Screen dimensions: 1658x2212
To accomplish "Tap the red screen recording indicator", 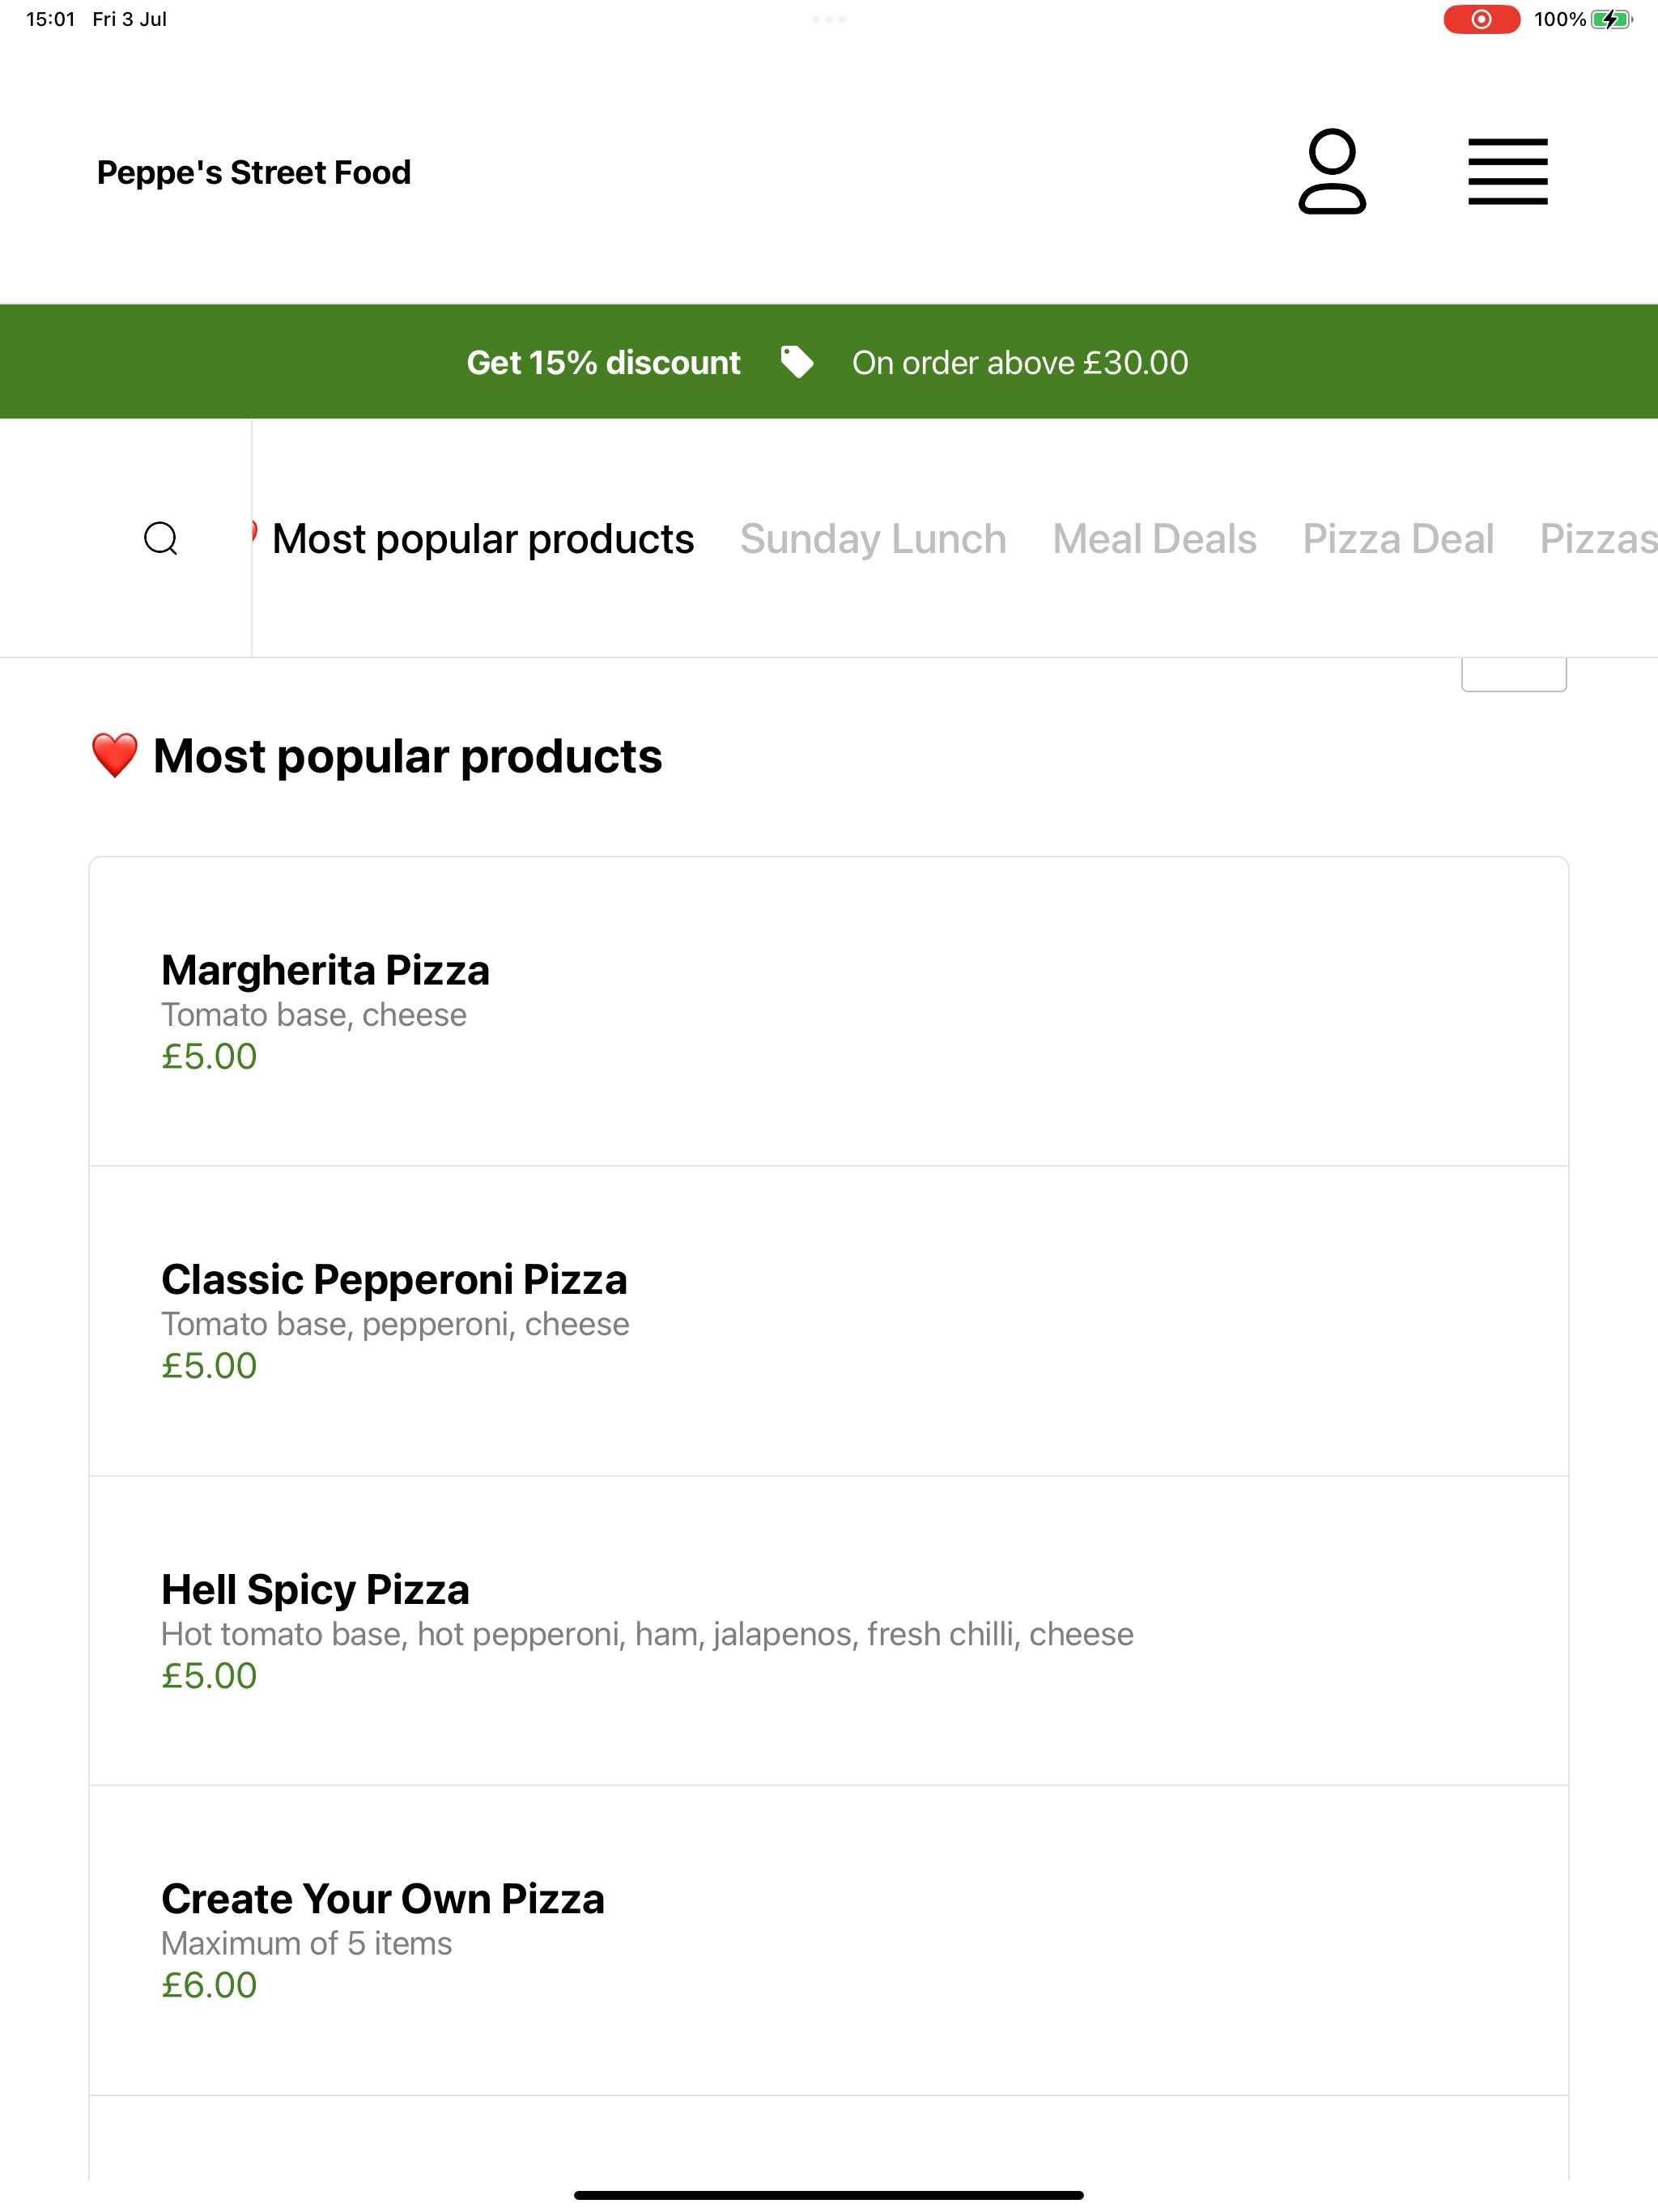I will click(1481, 19).
